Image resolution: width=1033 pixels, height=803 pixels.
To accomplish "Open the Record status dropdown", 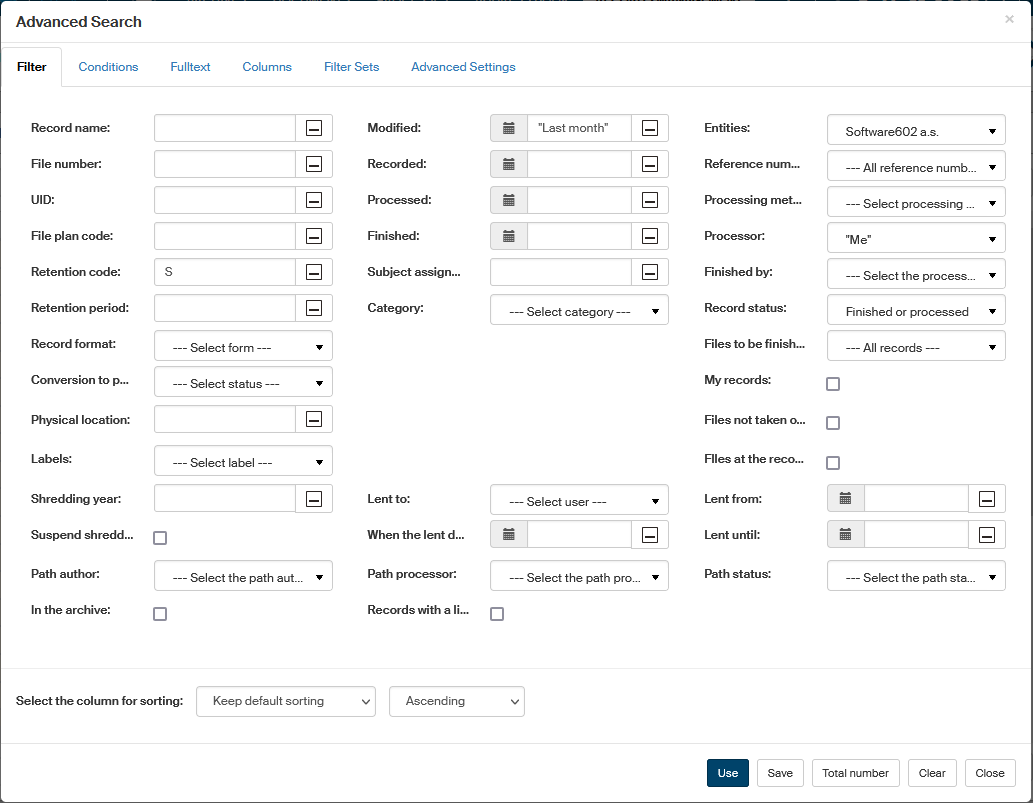I will (916, 312).
